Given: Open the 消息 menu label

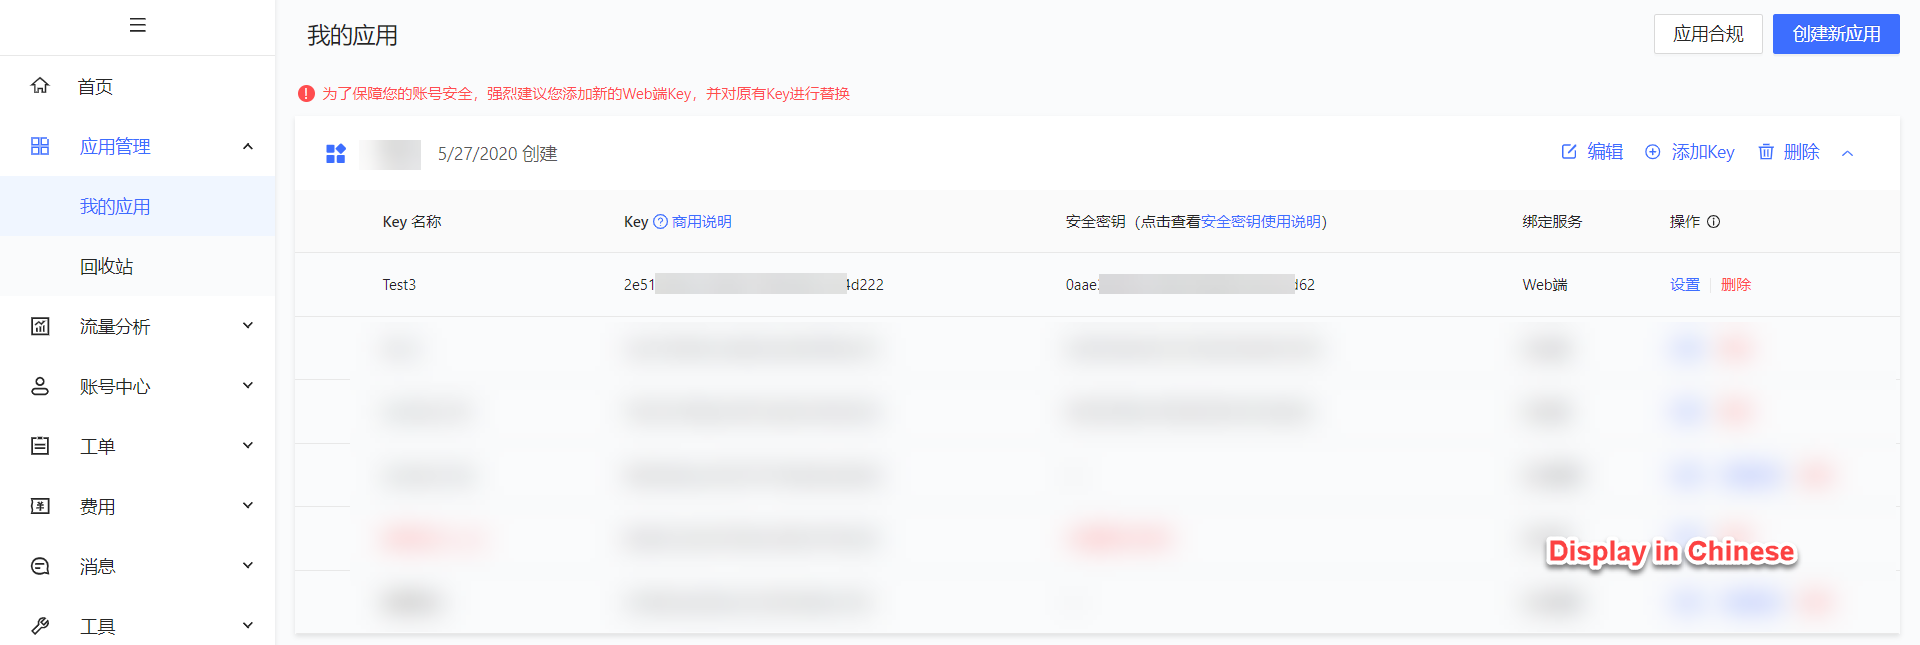Looking at the screenshot, I should pyautogui.click(x=97, y=566).
